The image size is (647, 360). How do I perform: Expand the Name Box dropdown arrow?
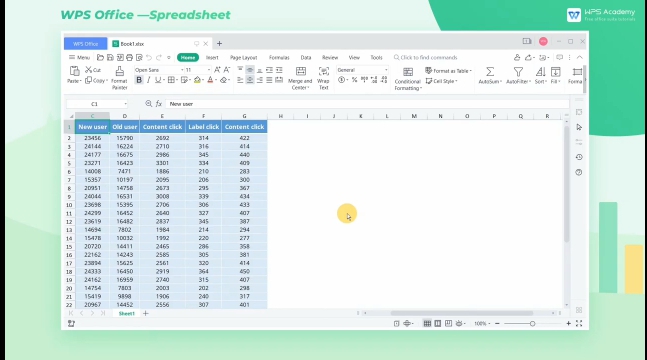pyautogui.click(x=125, y=104)
